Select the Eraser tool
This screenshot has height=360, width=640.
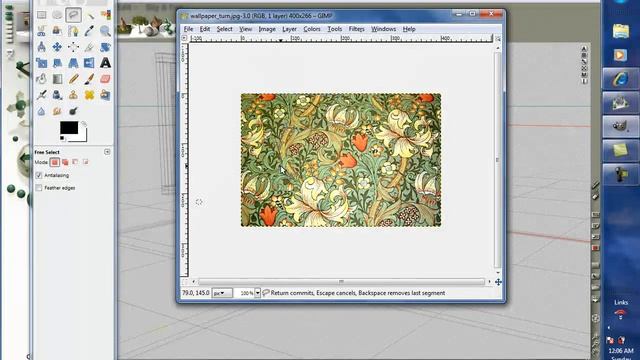(x=105, y=79)
